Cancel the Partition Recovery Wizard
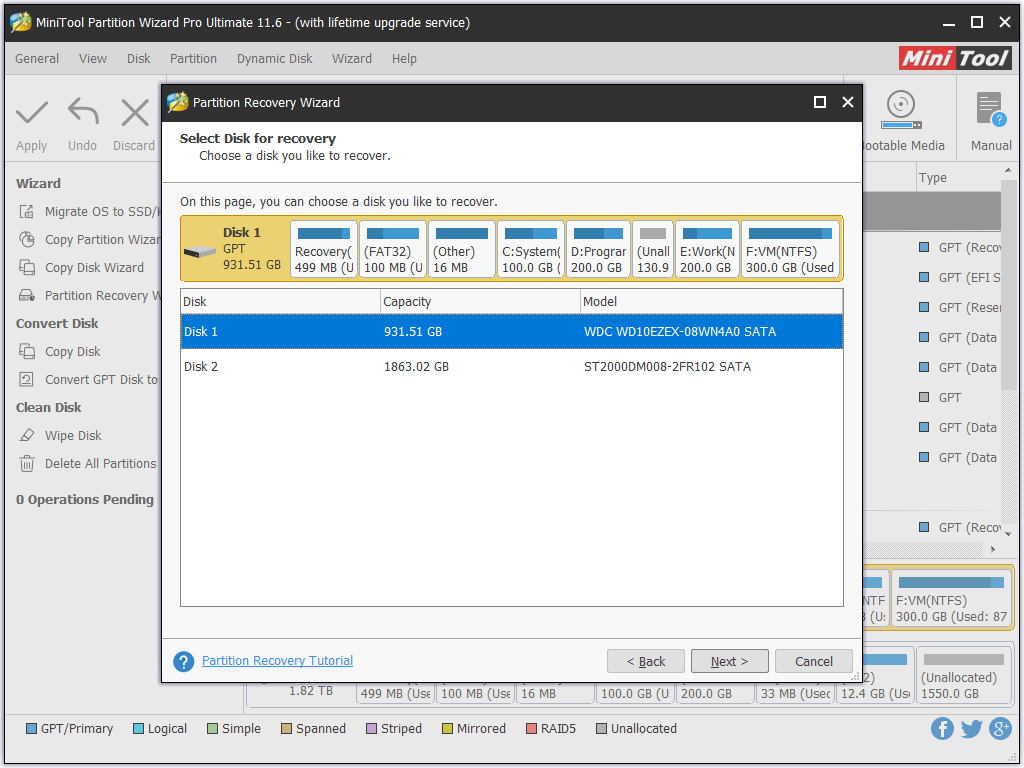The height and width of the screenshot is (768, 1024). pyautogui.click(x=814, y=662)
